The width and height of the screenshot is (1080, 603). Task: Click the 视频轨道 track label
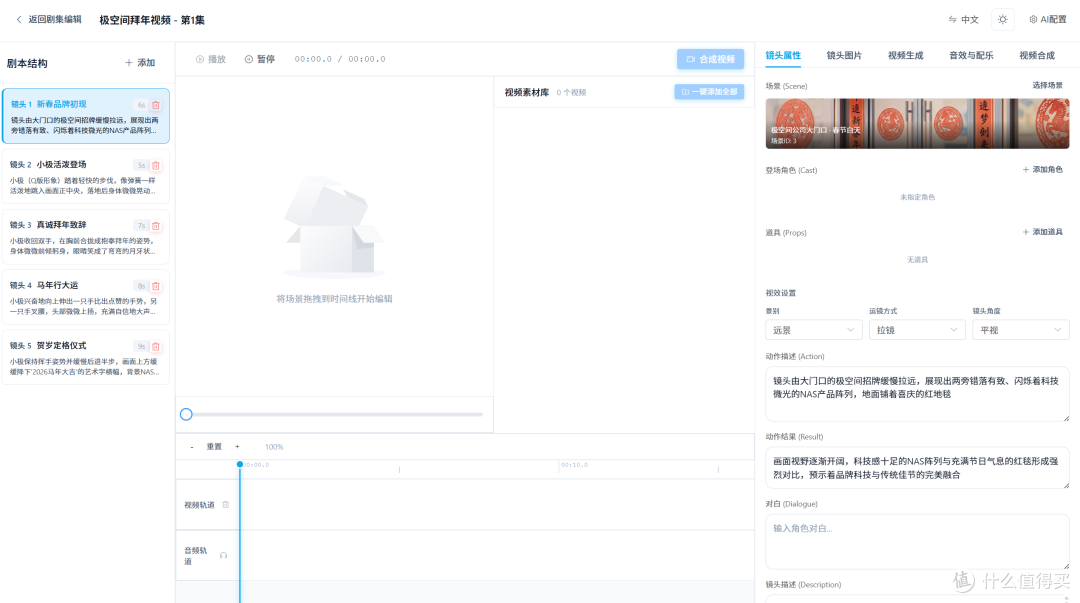(x=199, y=505)
